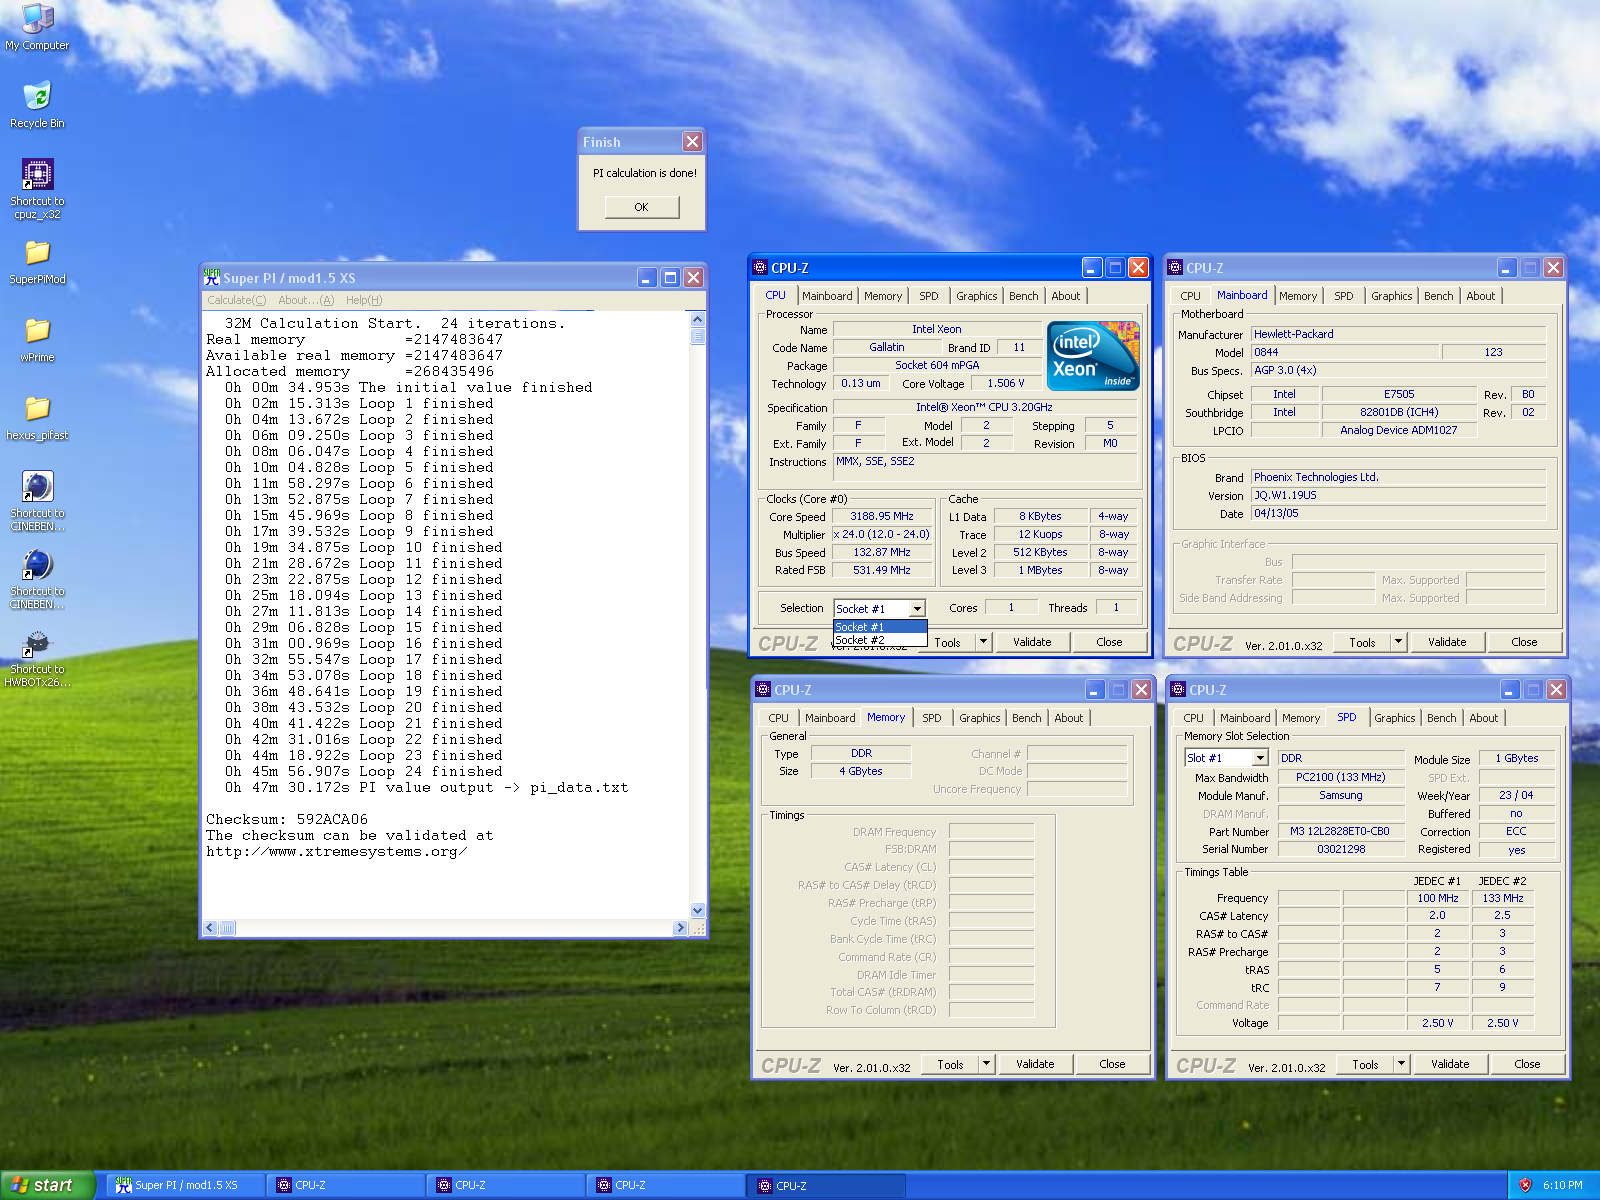Click the Memory window's CPU-Z title icon

[763, 690]
